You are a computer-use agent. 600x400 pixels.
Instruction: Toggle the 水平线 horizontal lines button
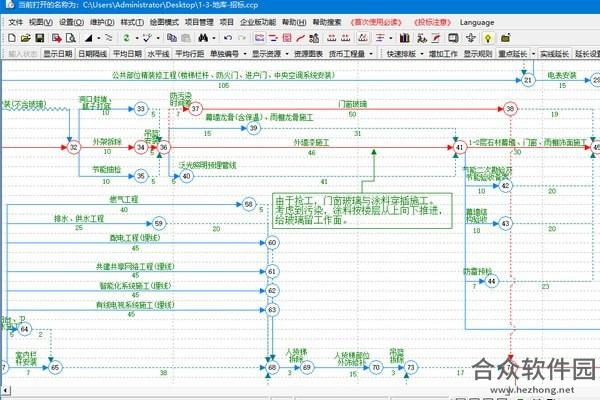pyautogui.click(x=158, y=54)
